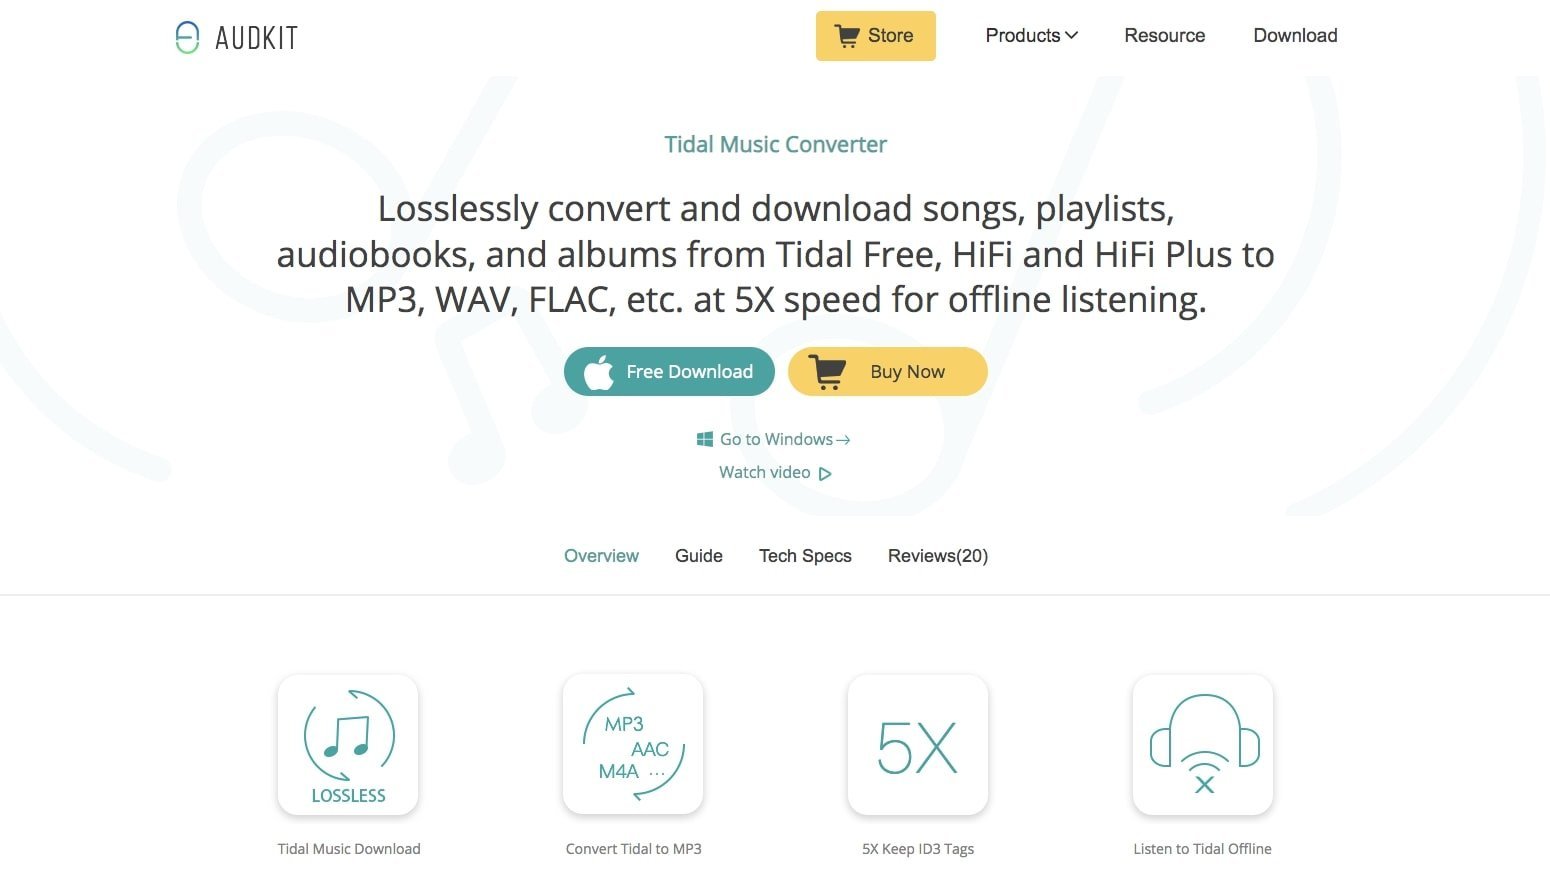Click the Buy Now button
This screenshot has width=1550, height=888.
click(x=888, y=371)
